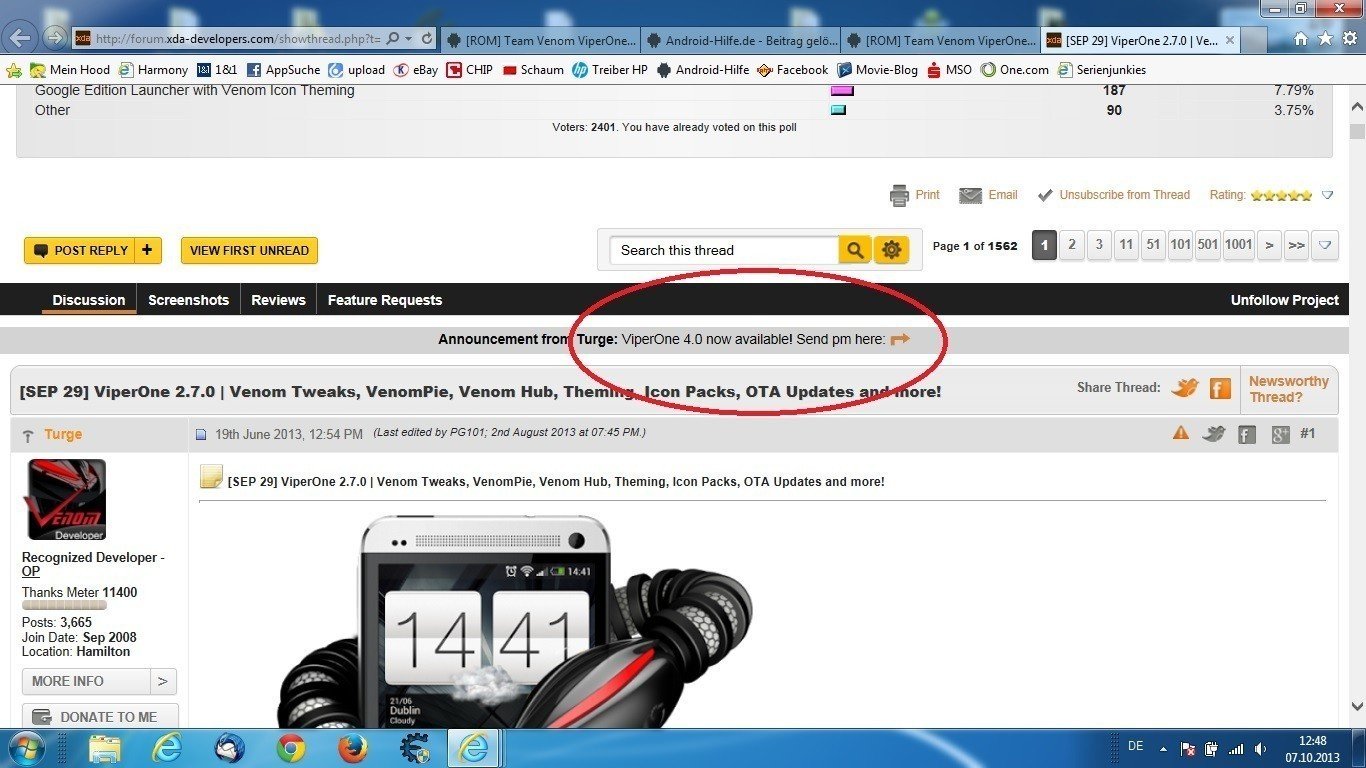
Task: Expand the plus beside POST REPLY
Action: point(148,250)
